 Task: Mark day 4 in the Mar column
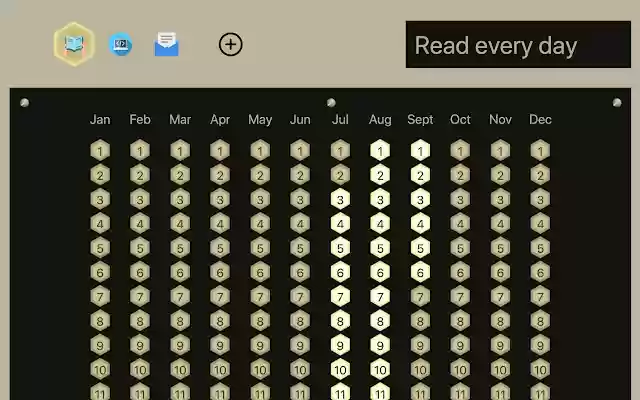pyautogui.click(x=180, y=224)
